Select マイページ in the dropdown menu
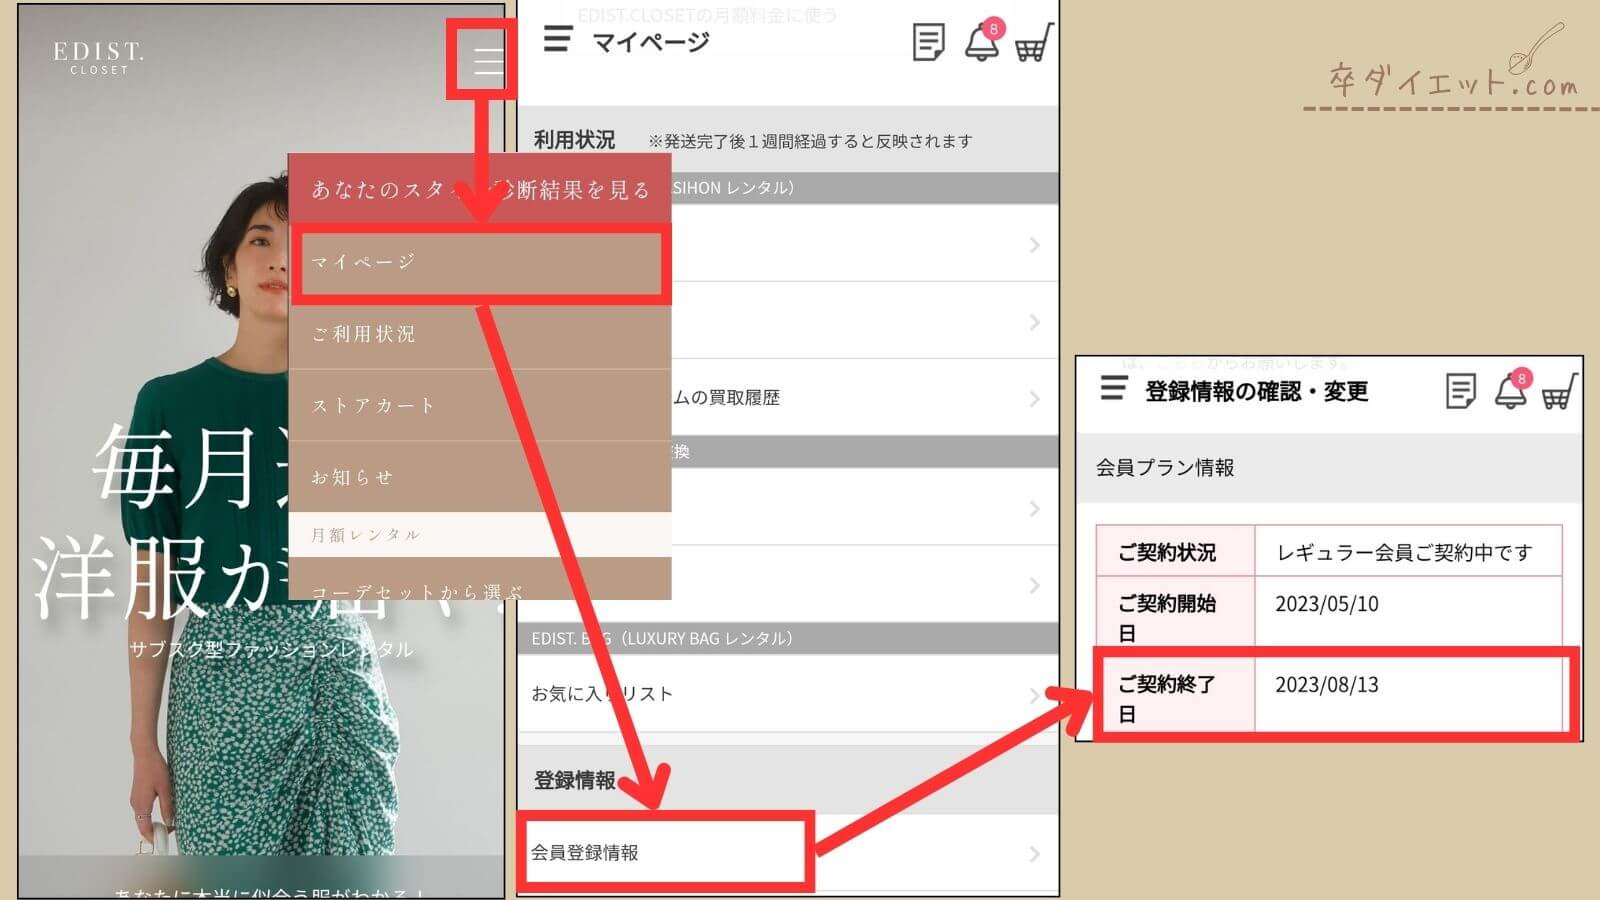This screenshot has height=900, width=1600. (479, 262)
